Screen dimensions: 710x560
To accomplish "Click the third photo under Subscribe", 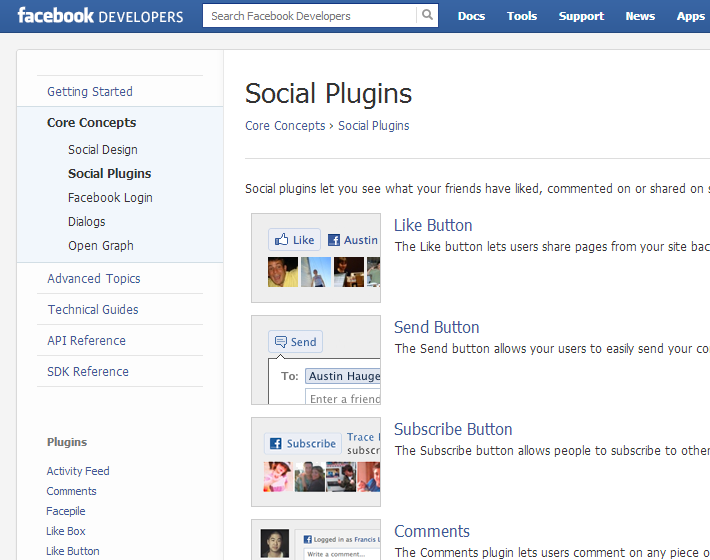I will 341,477.
